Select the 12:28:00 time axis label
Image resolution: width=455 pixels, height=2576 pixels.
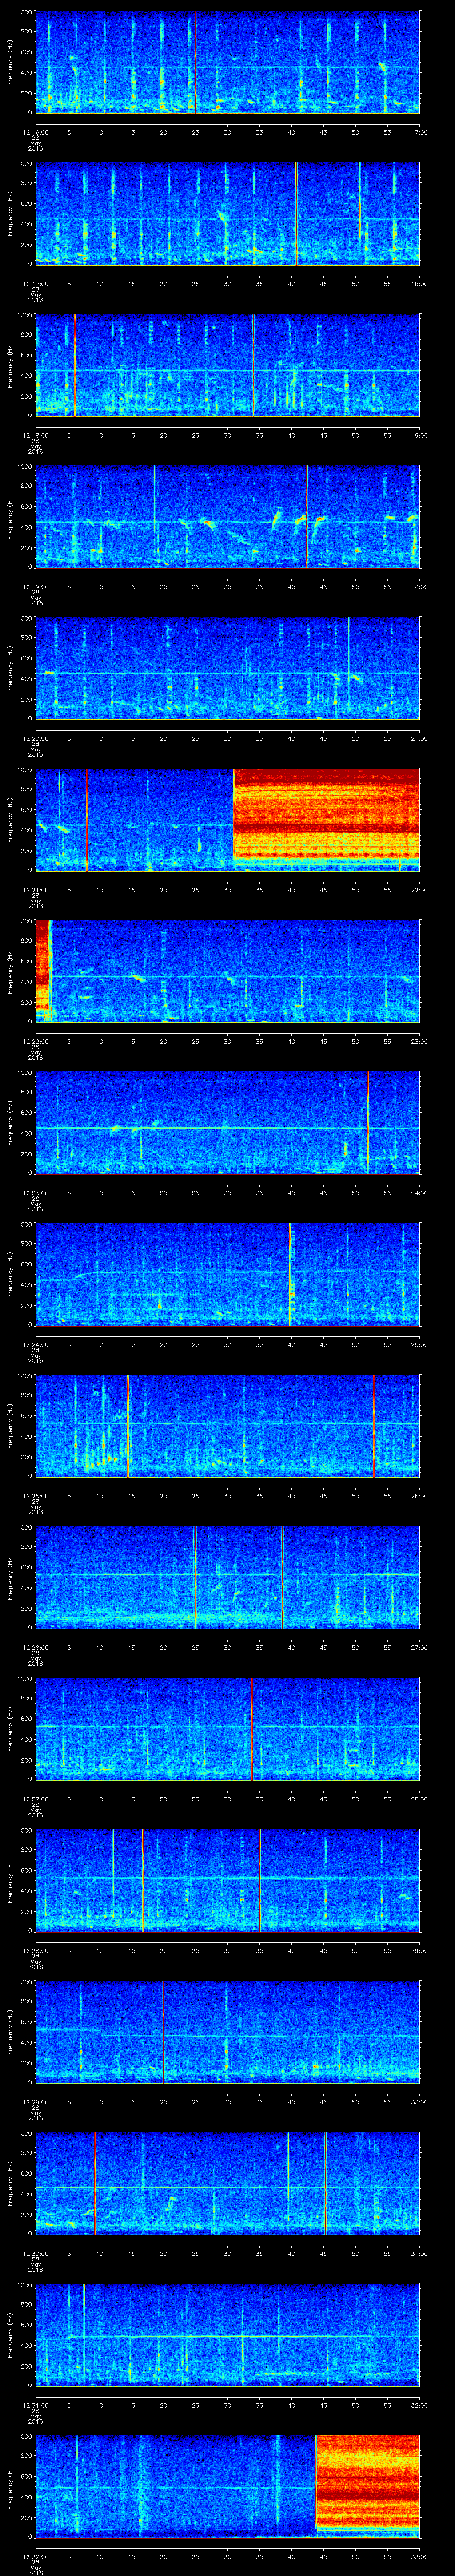point(35,1950)
